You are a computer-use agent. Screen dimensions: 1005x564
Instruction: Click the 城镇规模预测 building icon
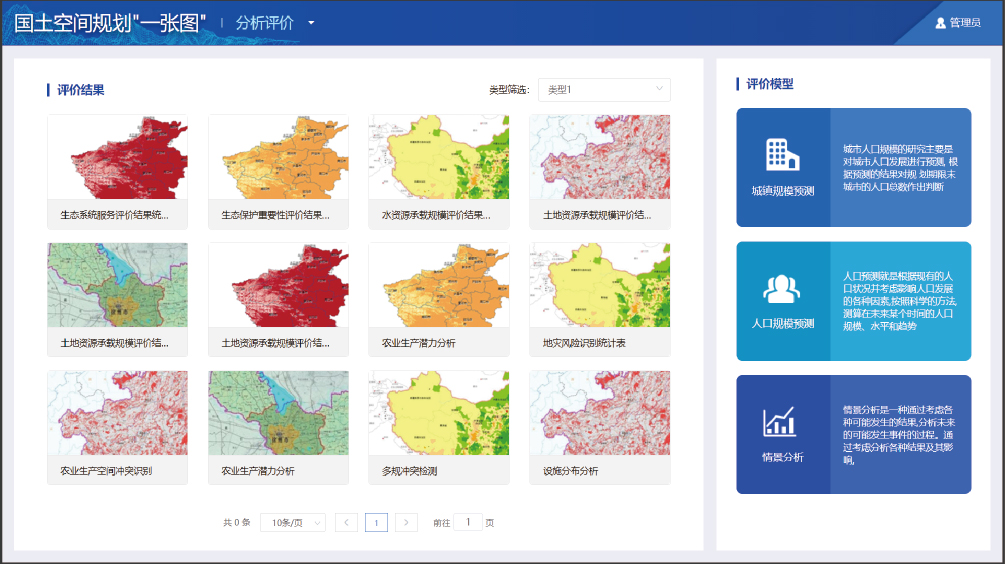click(783, 154)
